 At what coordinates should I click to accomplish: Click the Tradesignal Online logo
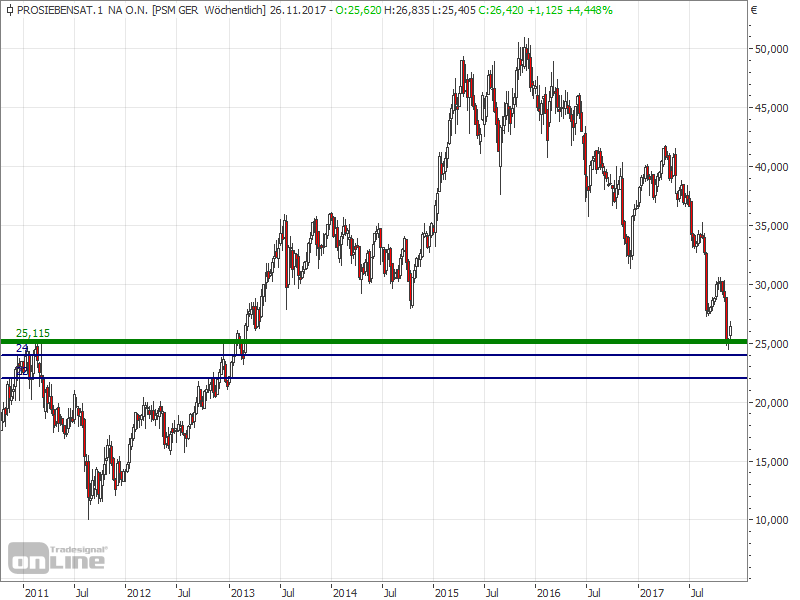coord(60,557)
